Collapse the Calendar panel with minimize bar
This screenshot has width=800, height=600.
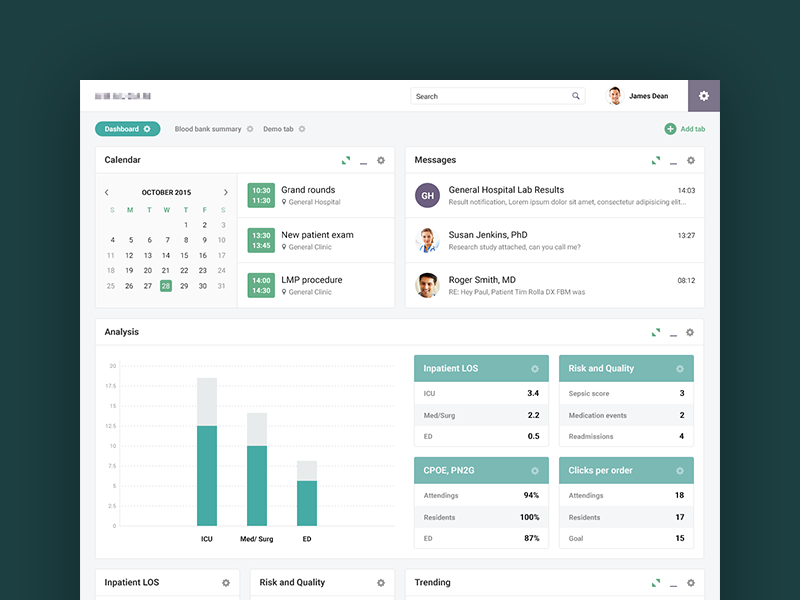pos(363,163)
